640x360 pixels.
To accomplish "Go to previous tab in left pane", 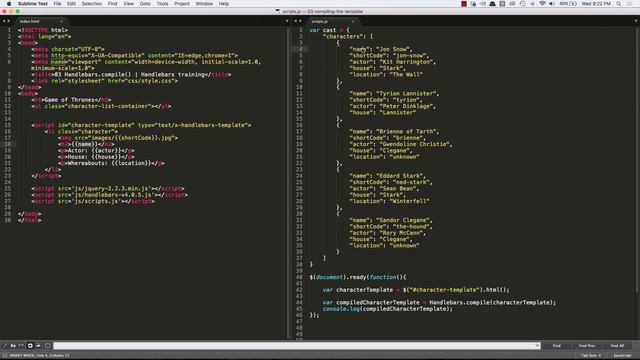I will tap(4, 21).
